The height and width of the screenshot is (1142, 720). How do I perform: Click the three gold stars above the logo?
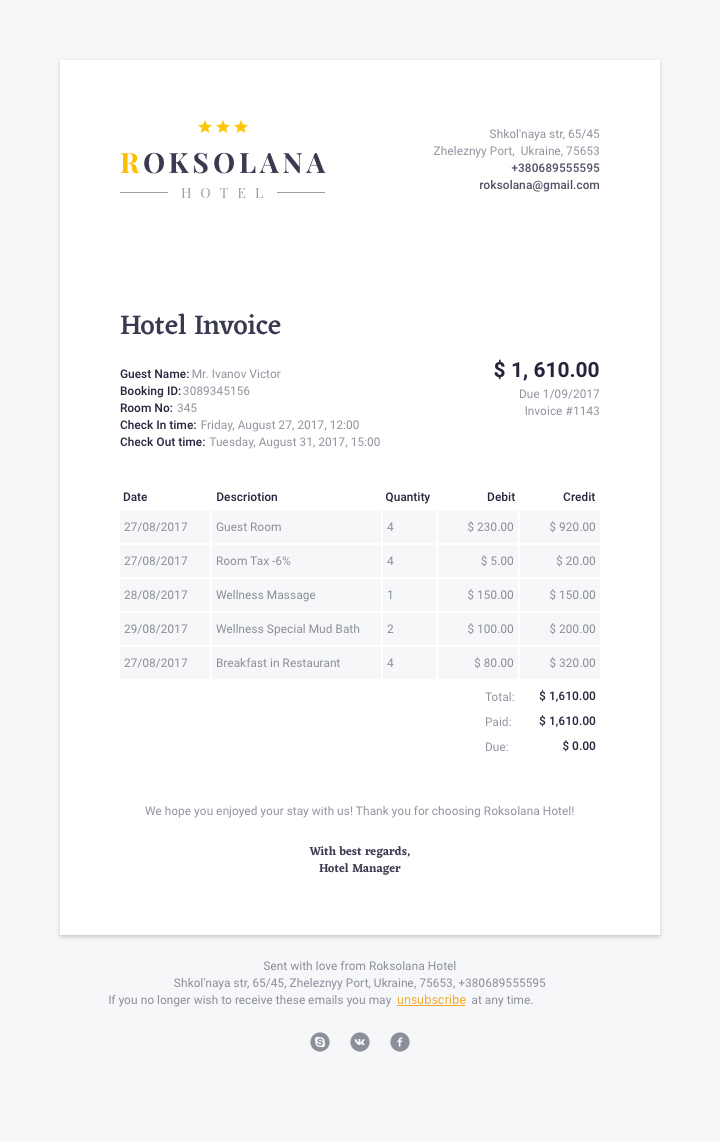(x=223, y=127)
